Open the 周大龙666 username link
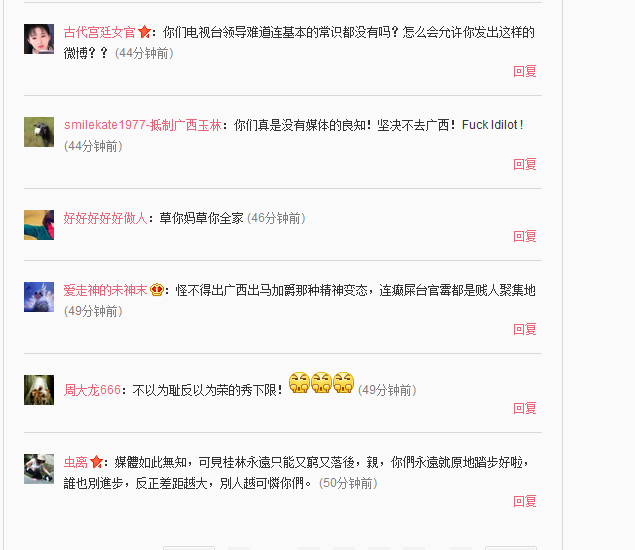635x550 pixels. pos(92,390)
